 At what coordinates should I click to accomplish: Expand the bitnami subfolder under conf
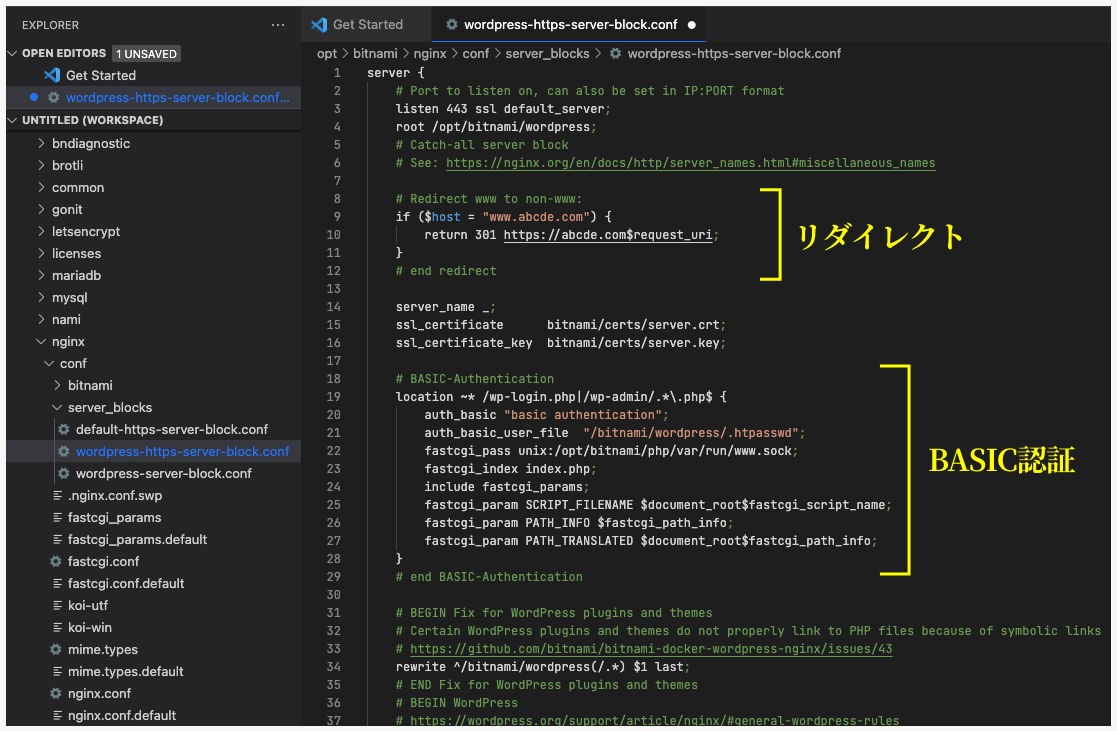[x=57, y=385]
